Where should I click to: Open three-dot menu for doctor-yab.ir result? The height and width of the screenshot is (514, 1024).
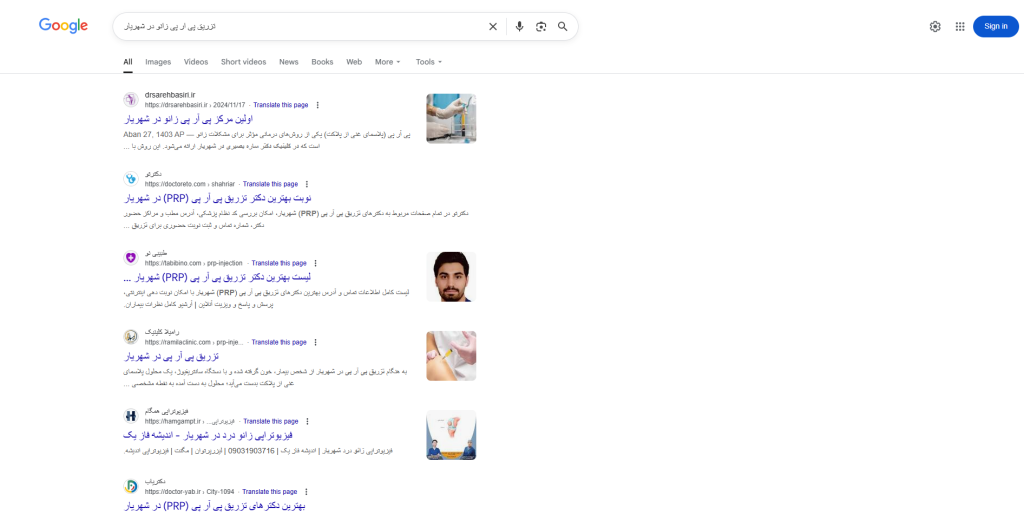click(306, 492)
